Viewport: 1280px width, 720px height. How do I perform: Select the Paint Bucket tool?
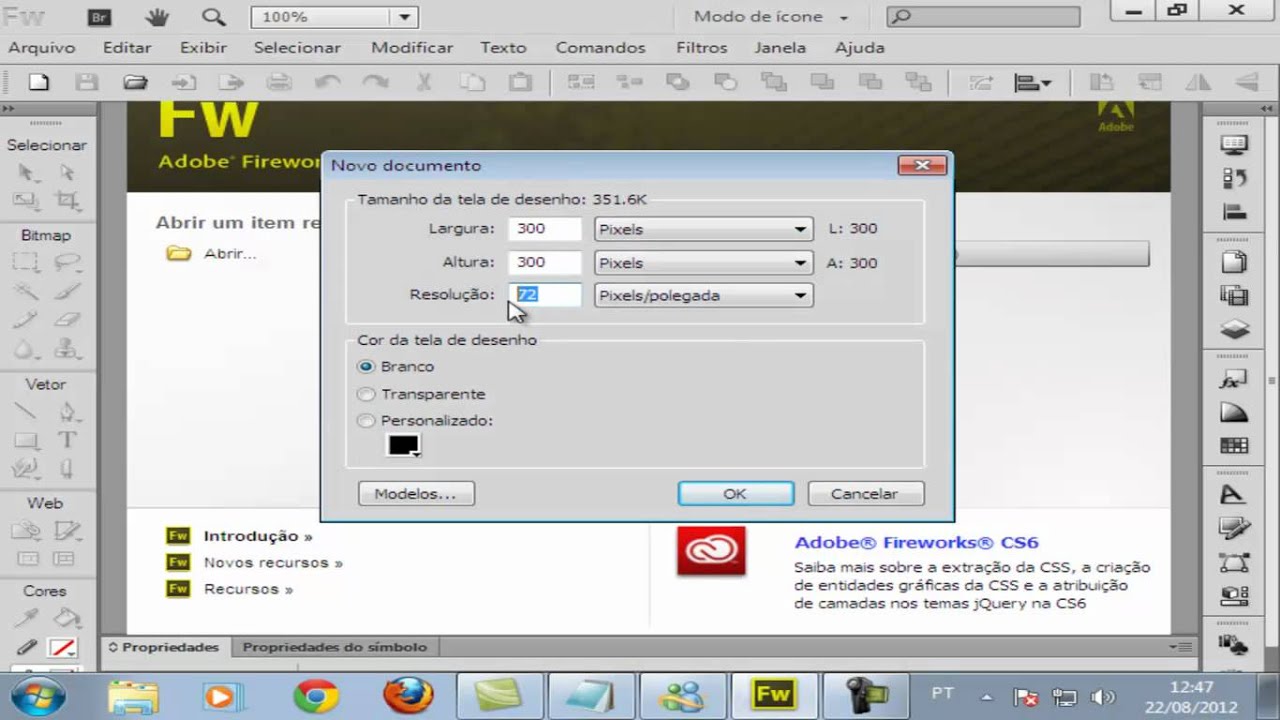click(x=66, y=617)
